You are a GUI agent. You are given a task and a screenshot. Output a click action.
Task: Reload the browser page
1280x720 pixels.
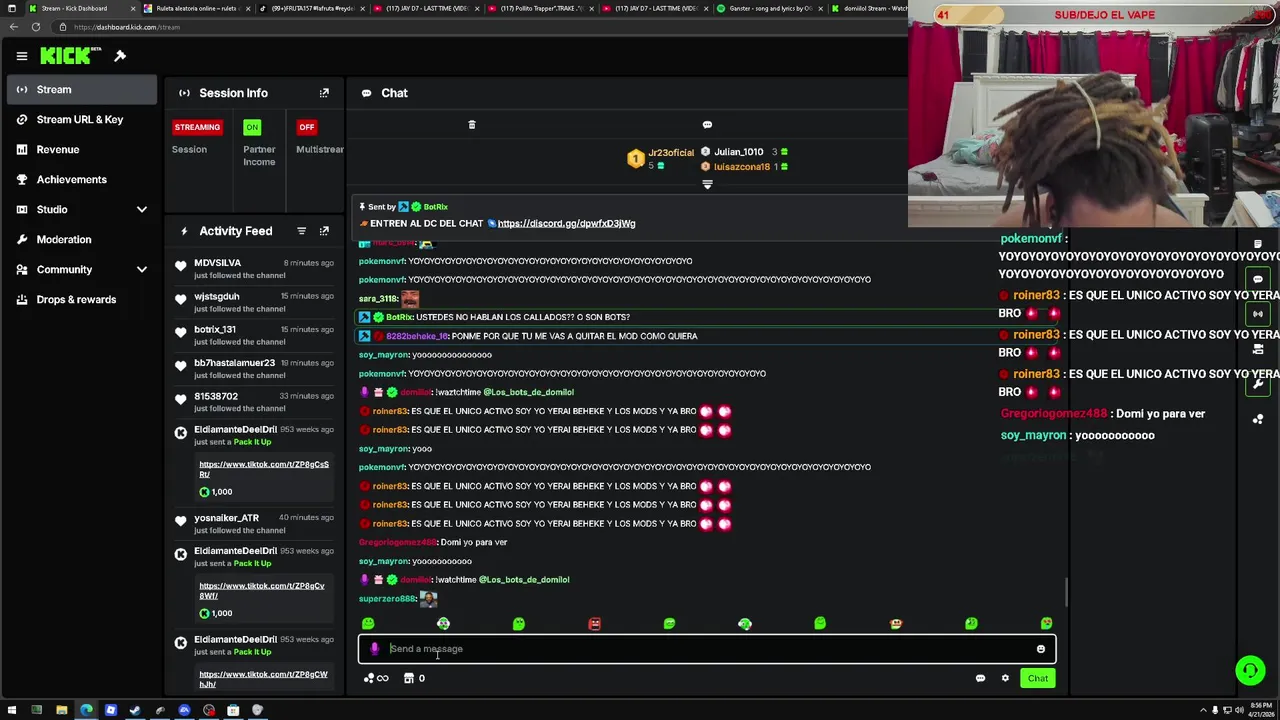click(x=35, y=27)
